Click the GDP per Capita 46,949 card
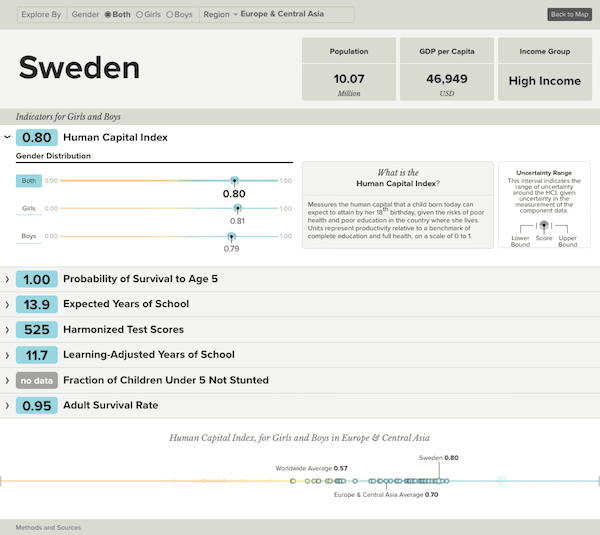Screen dimensions: 600x535 point(447,69)
